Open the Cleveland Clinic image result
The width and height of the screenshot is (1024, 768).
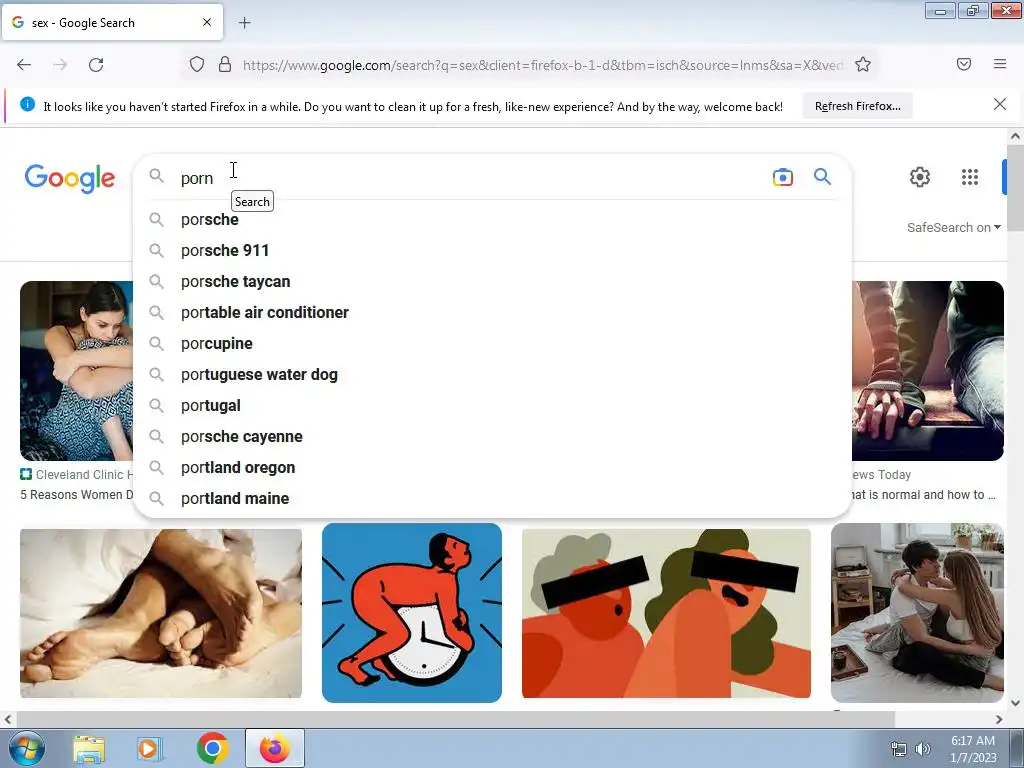[x=76, y=371]
